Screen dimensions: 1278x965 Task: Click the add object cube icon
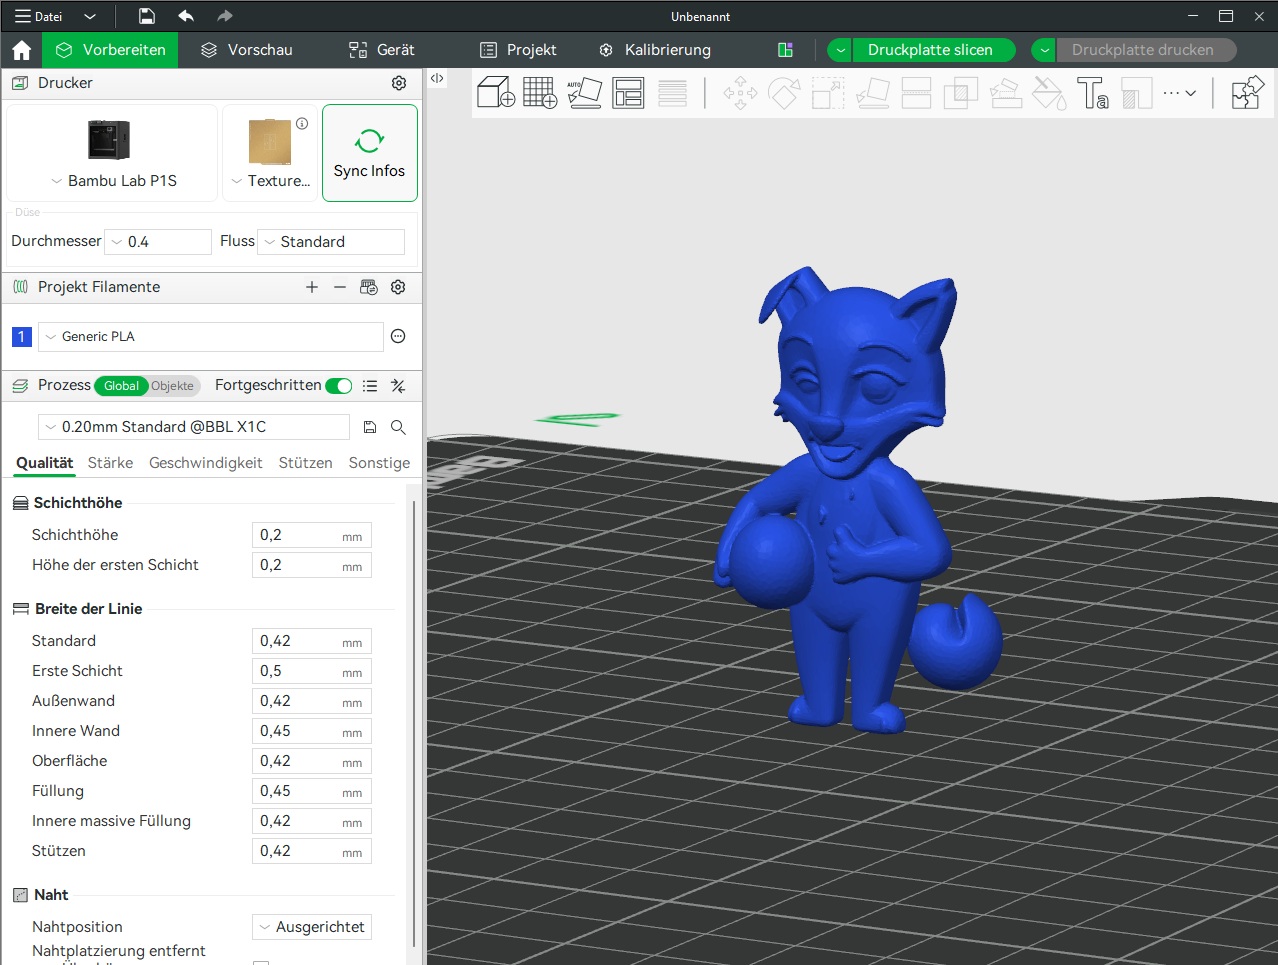click(495, 93)
